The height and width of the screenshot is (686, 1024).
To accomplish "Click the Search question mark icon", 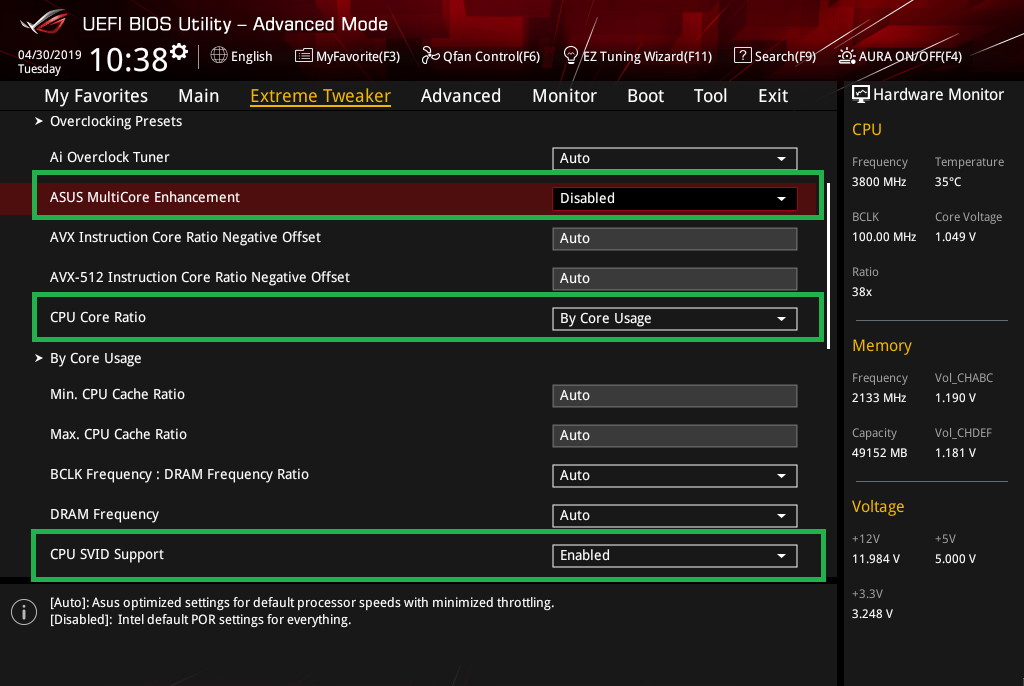I will pos(743,56).
